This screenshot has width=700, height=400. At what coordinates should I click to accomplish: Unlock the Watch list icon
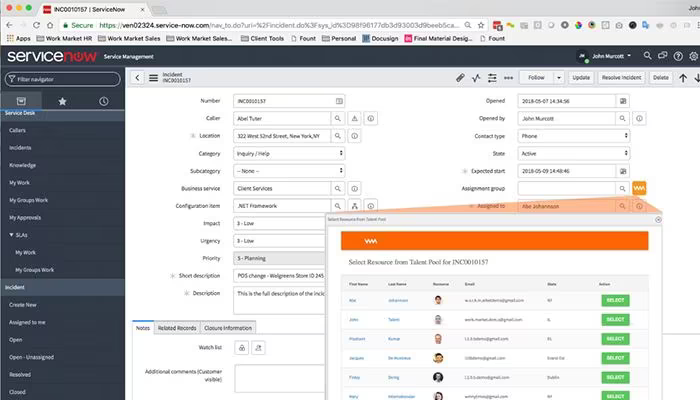point(242,348)
